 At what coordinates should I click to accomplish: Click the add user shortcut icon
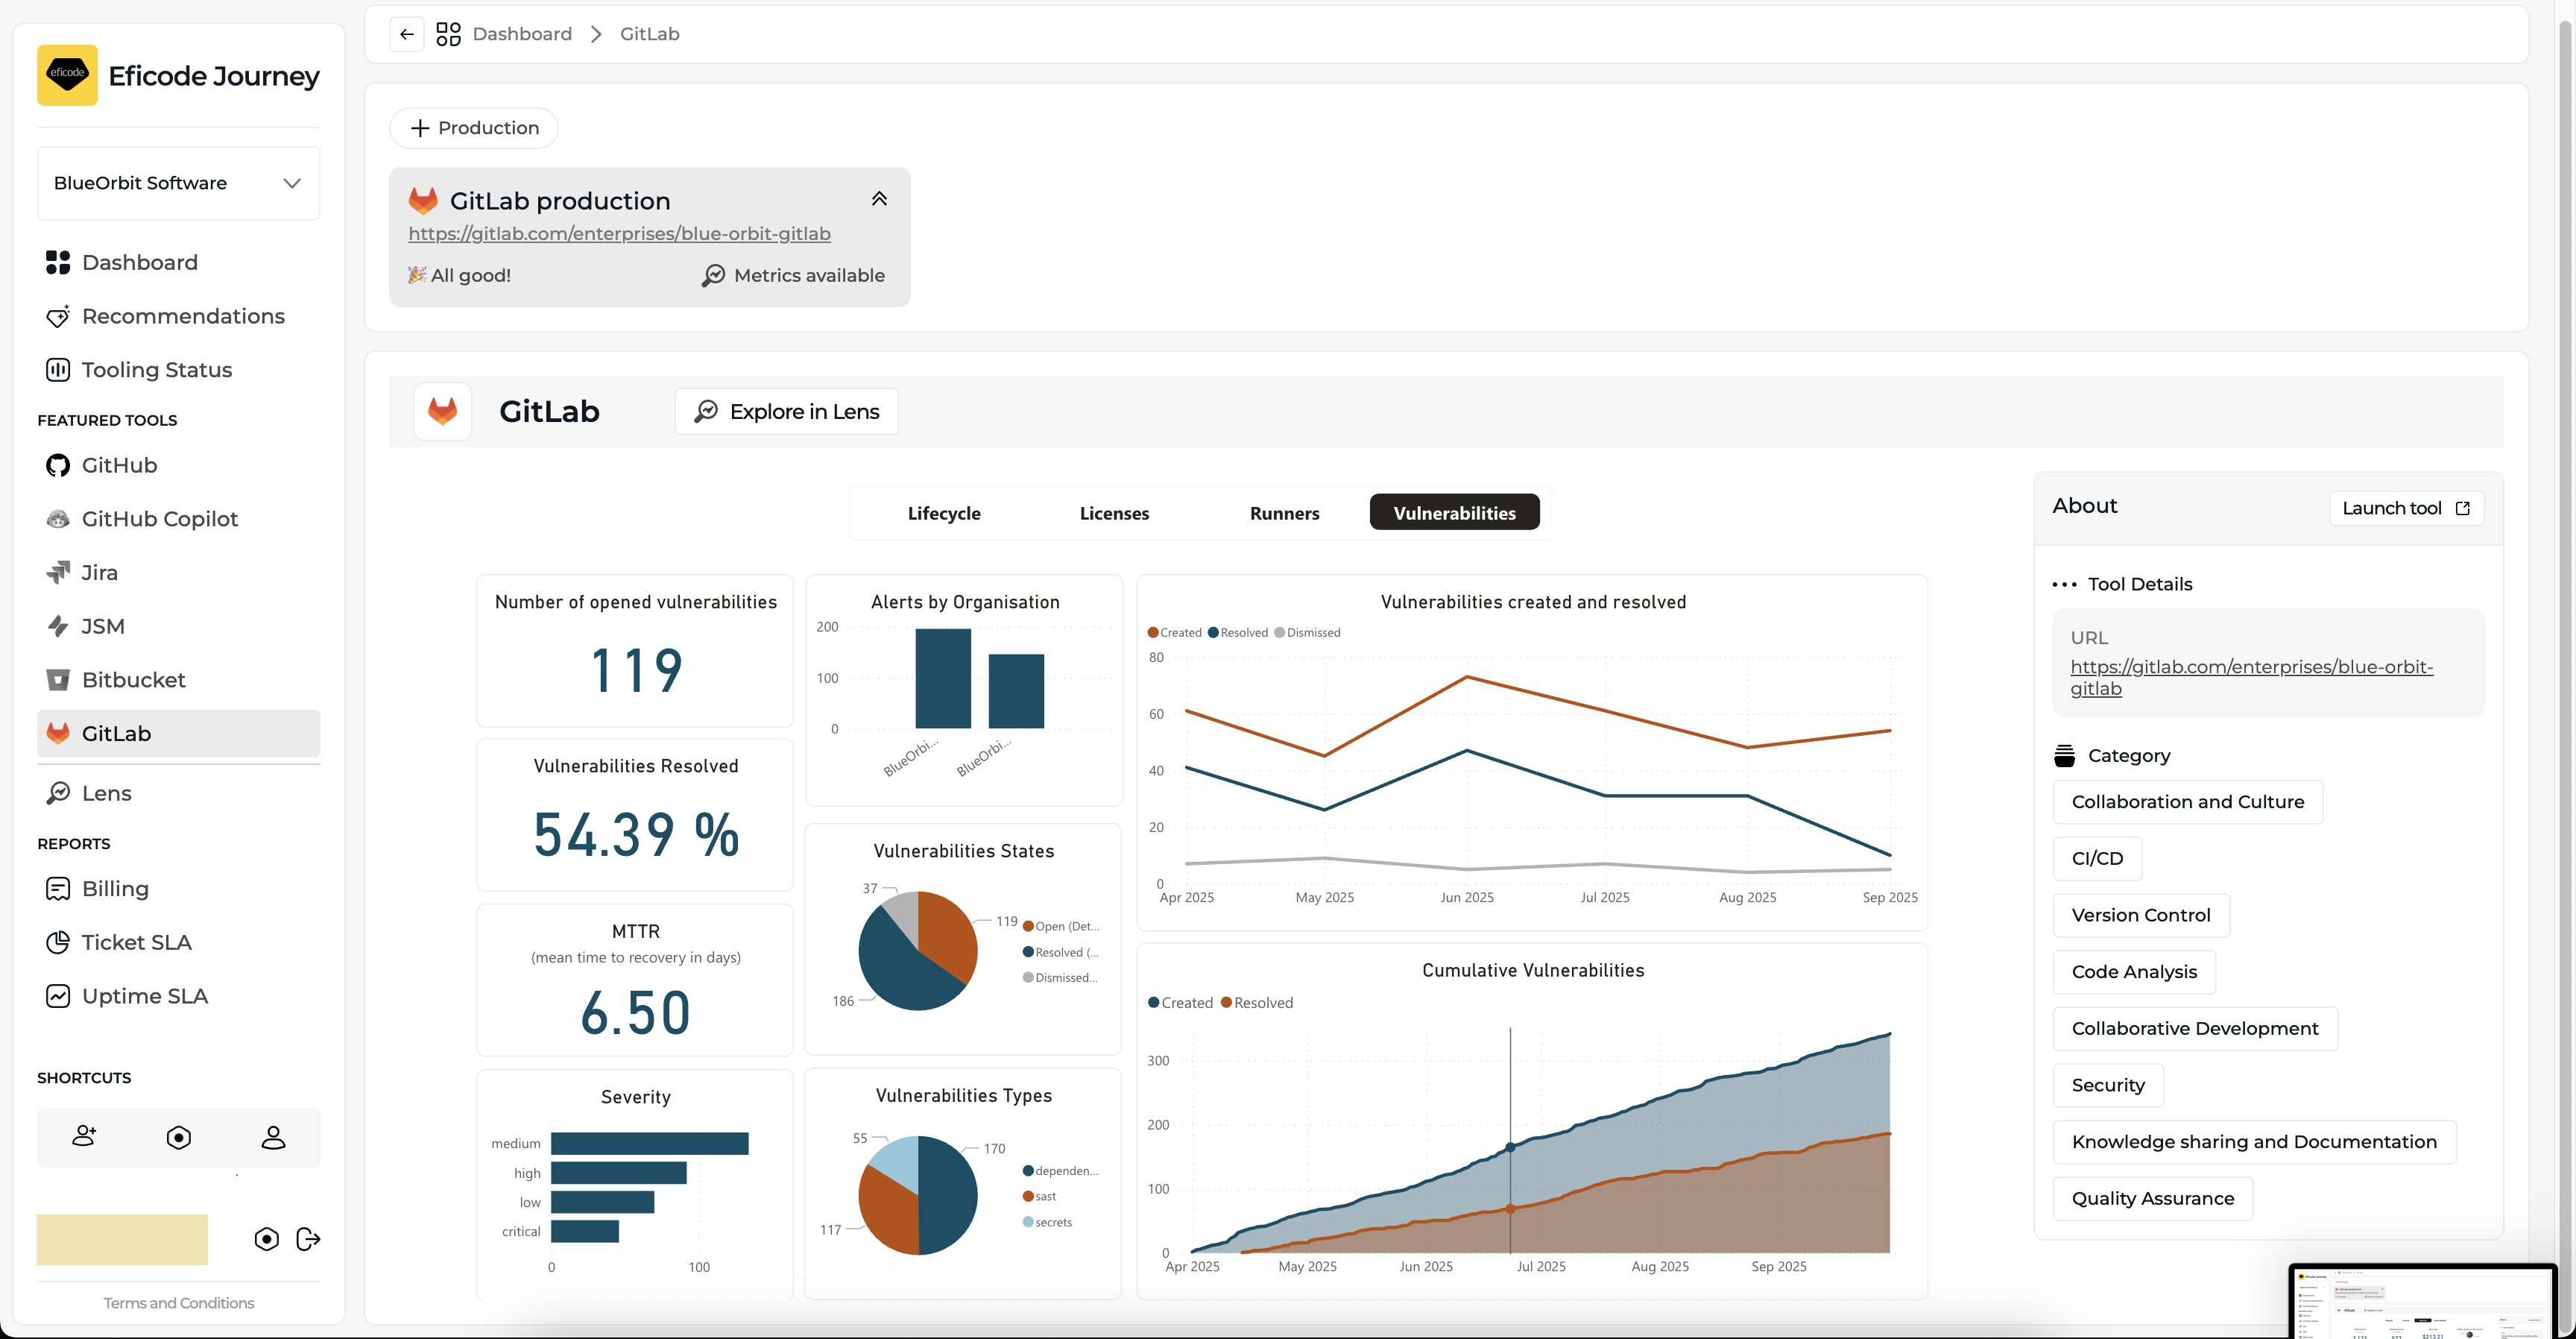[84, 1137]
